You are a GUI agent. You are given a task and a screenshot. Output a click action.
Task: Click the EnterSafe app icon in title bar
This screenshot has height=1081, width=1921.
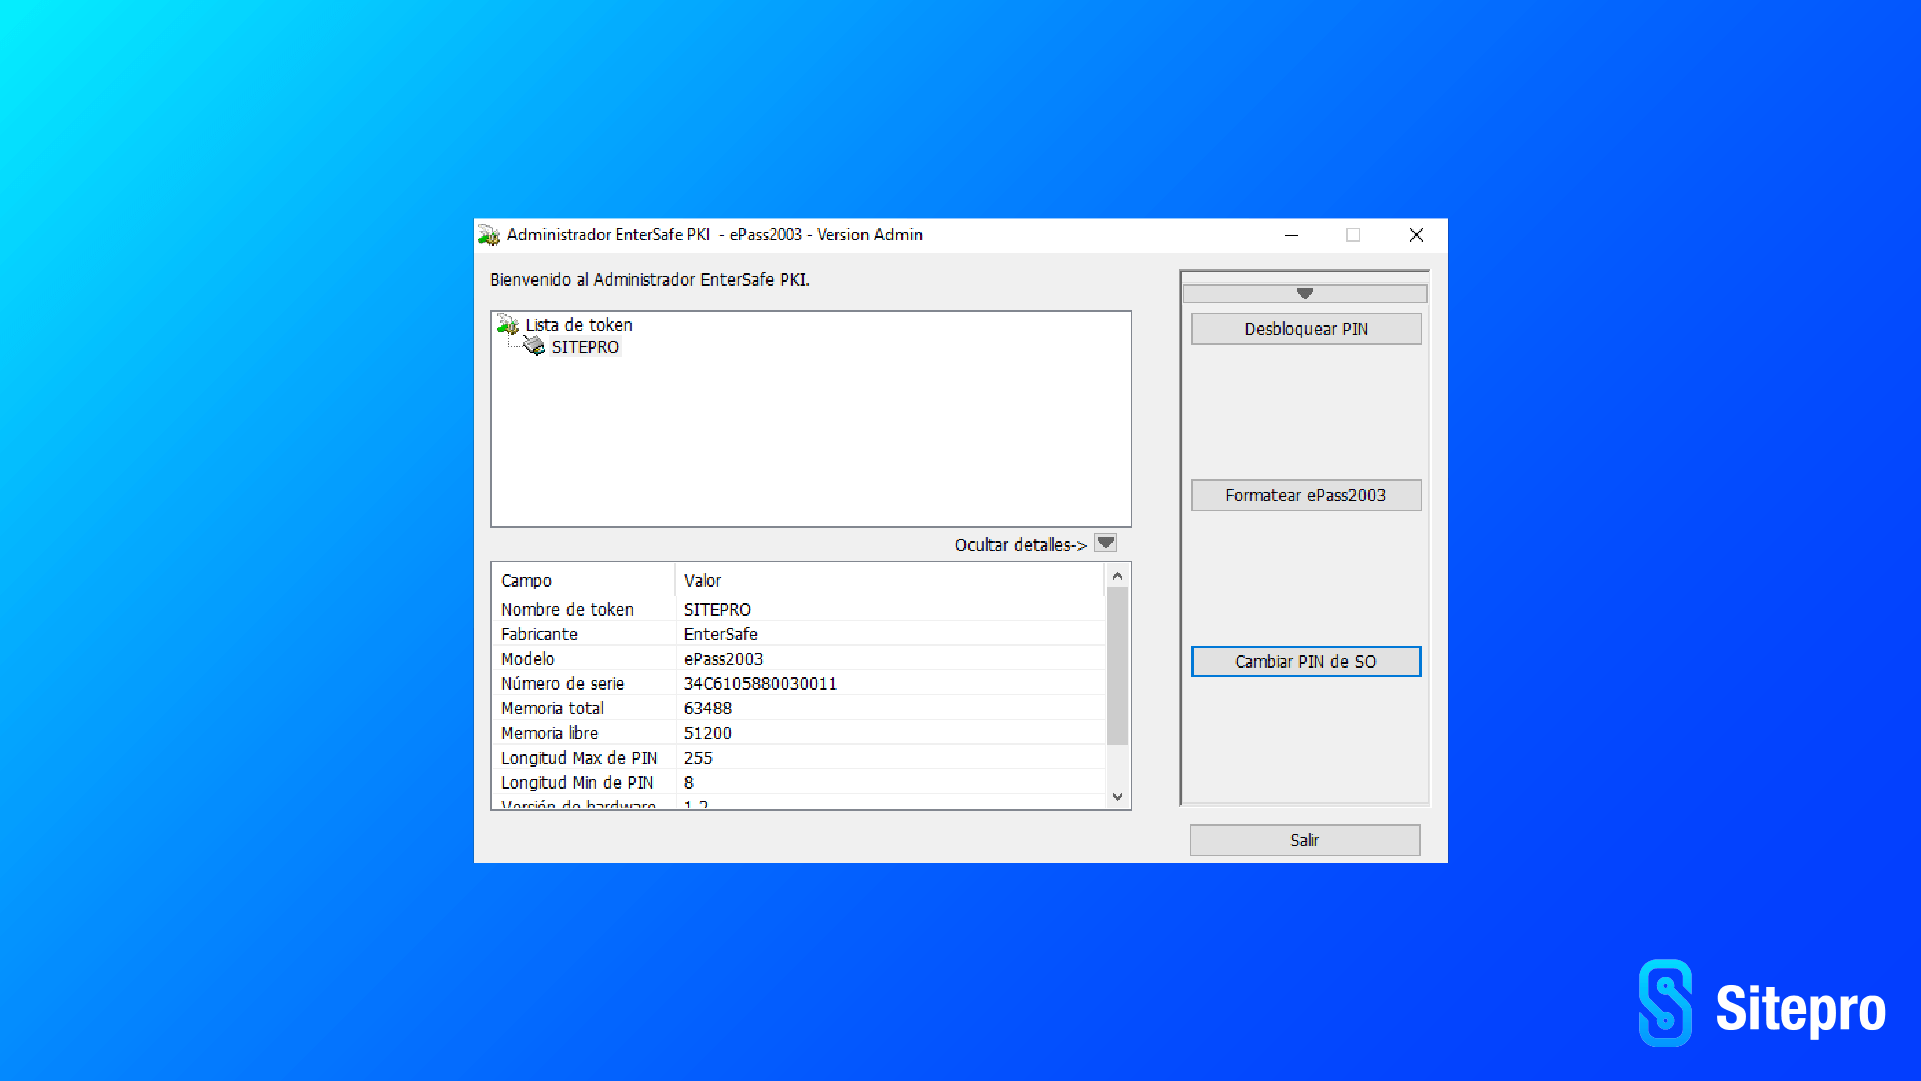(x=489, y=235)
